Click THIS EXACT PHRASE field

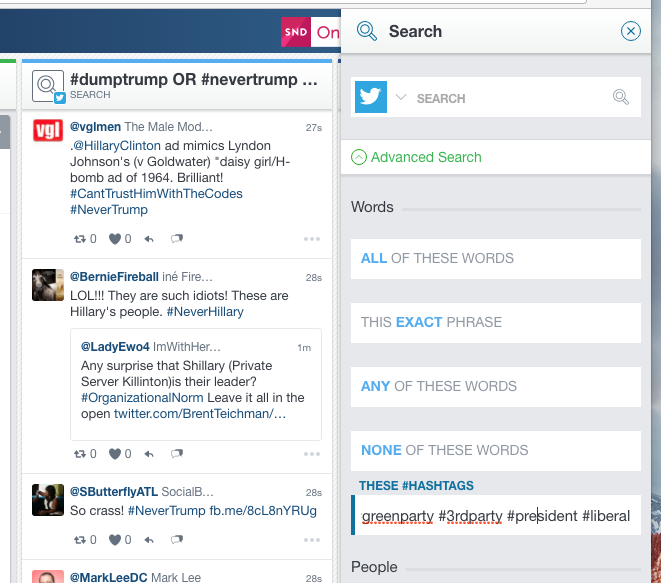(496, 322)
